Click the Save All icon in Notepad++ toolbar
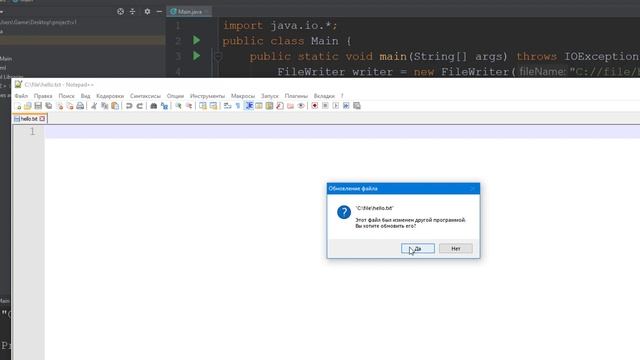Screen dimensions: 640x360 click(49, 106)
